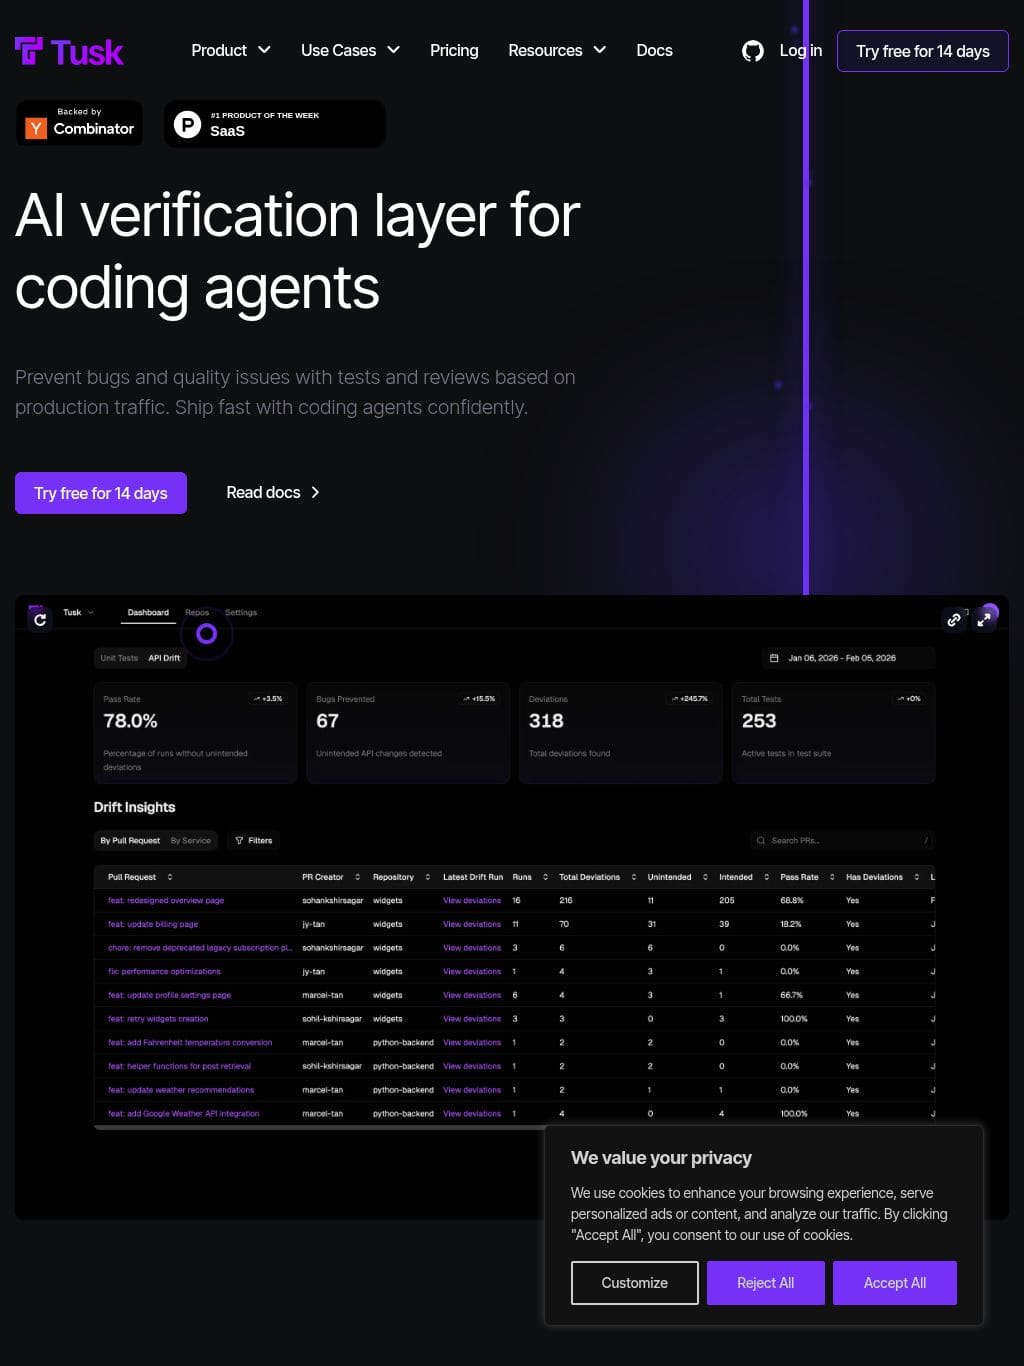Follow the Read docs link
The image size is (1024, 1366).
(x=273, y=492)
